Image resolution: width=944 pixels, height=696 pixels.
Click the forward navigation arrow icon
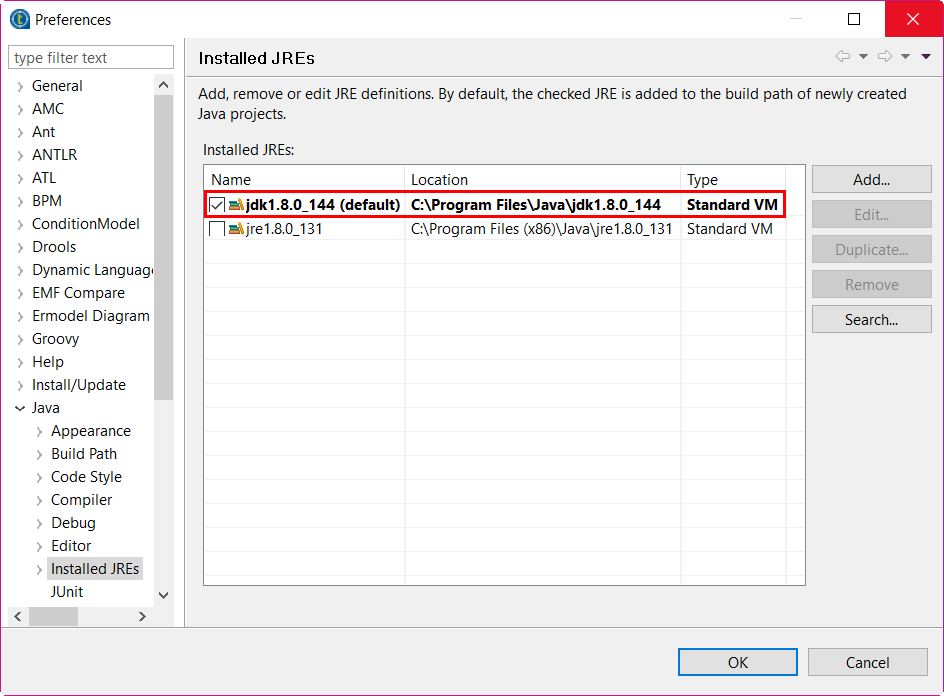pos(885,57)
